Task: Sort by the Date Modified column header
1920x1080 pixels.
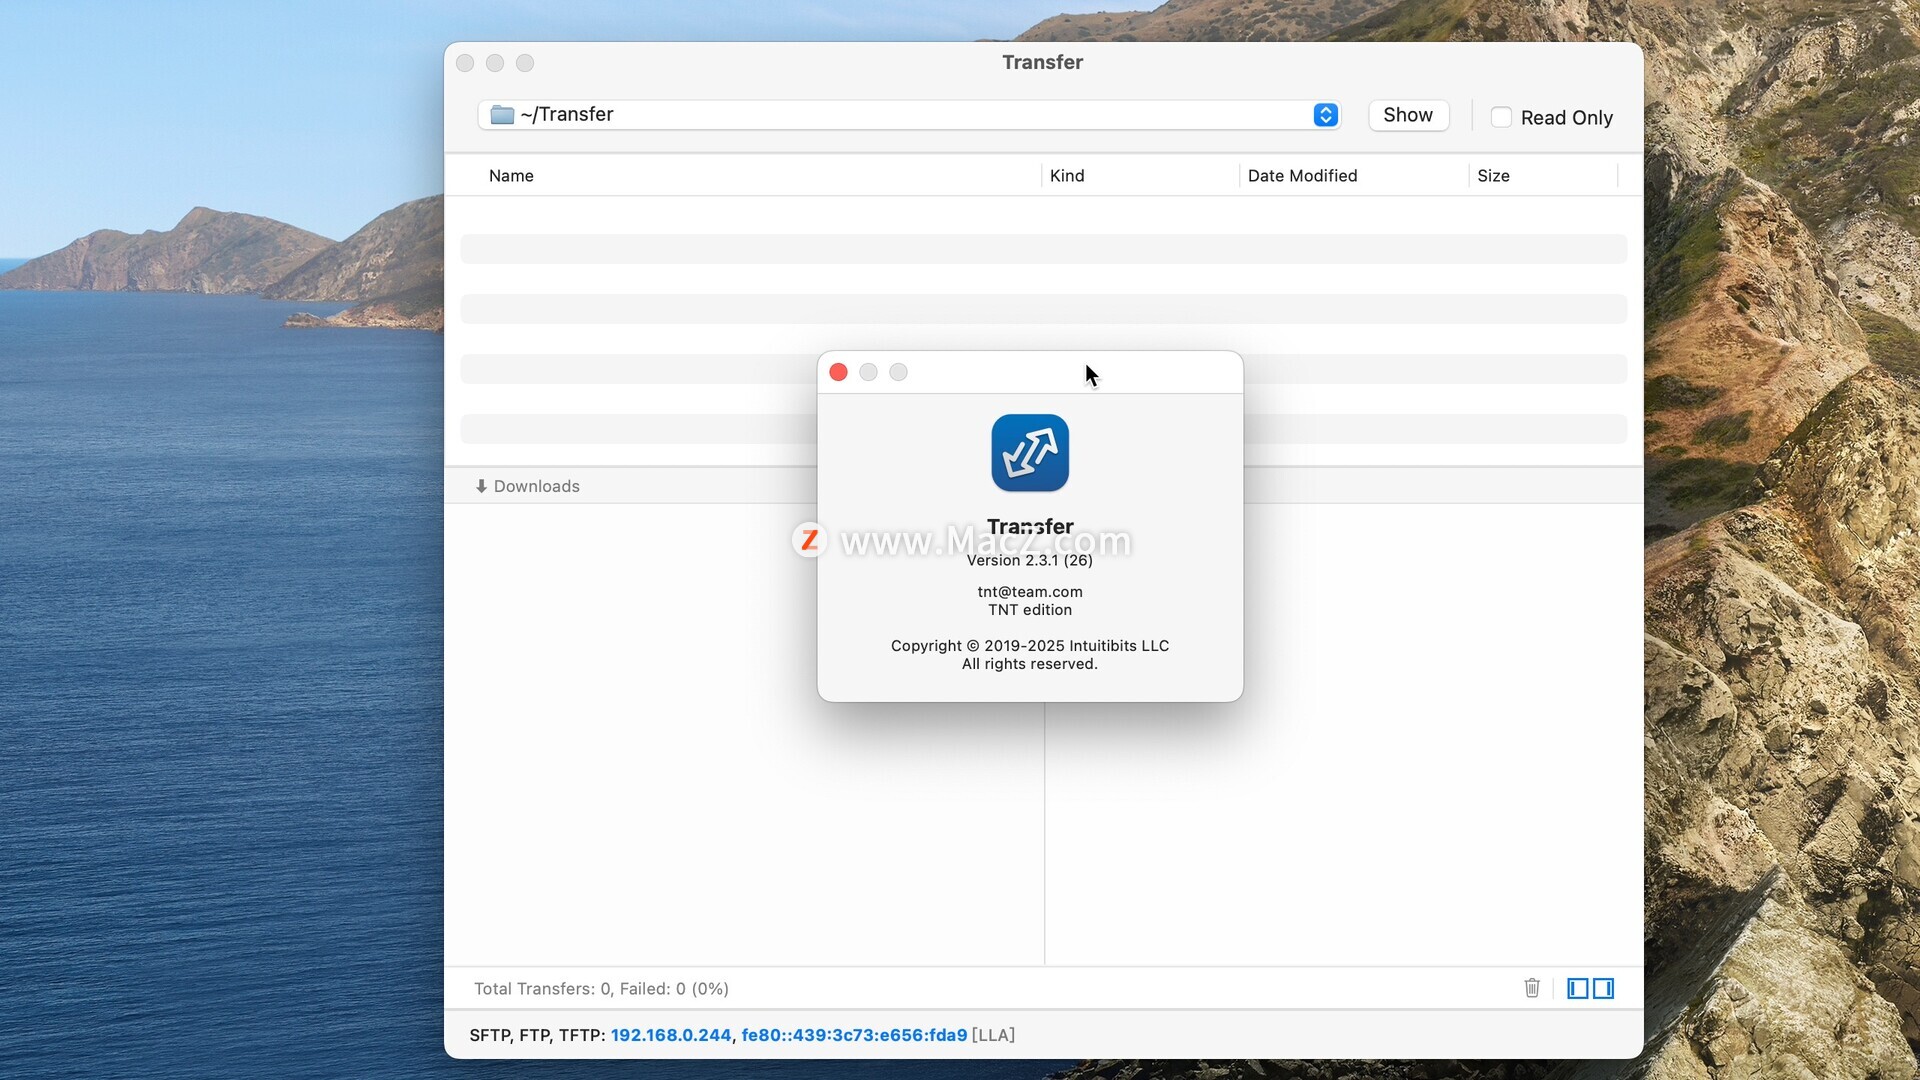Action: (x=1302, y=176)
